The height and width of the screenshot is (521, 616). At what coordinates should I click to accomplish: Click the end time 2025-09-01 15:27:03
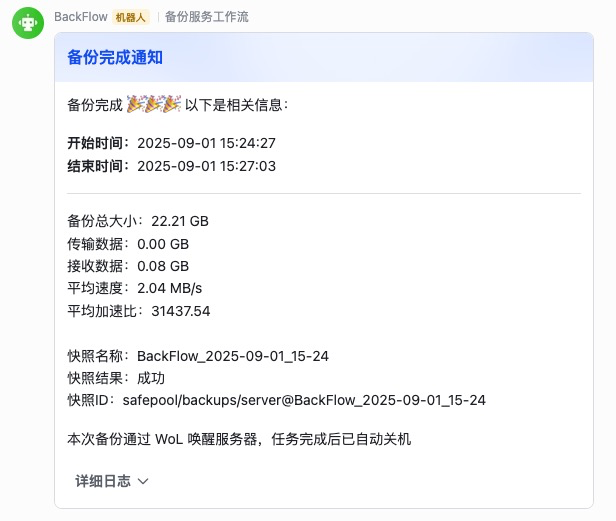[x=206, y=166]
